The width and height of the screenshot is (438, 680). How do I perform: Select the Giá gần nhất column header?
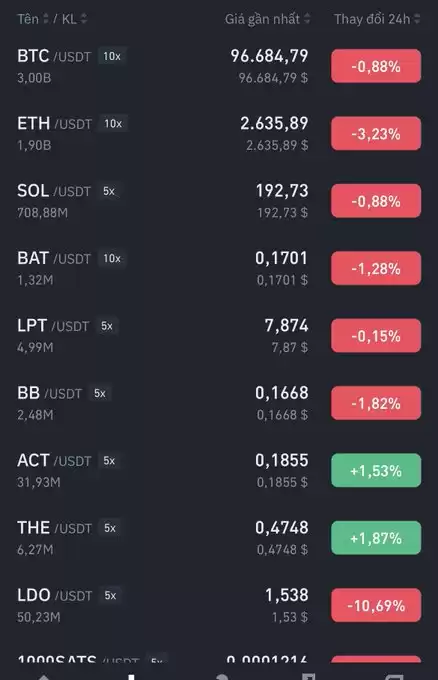click(262, 19)
